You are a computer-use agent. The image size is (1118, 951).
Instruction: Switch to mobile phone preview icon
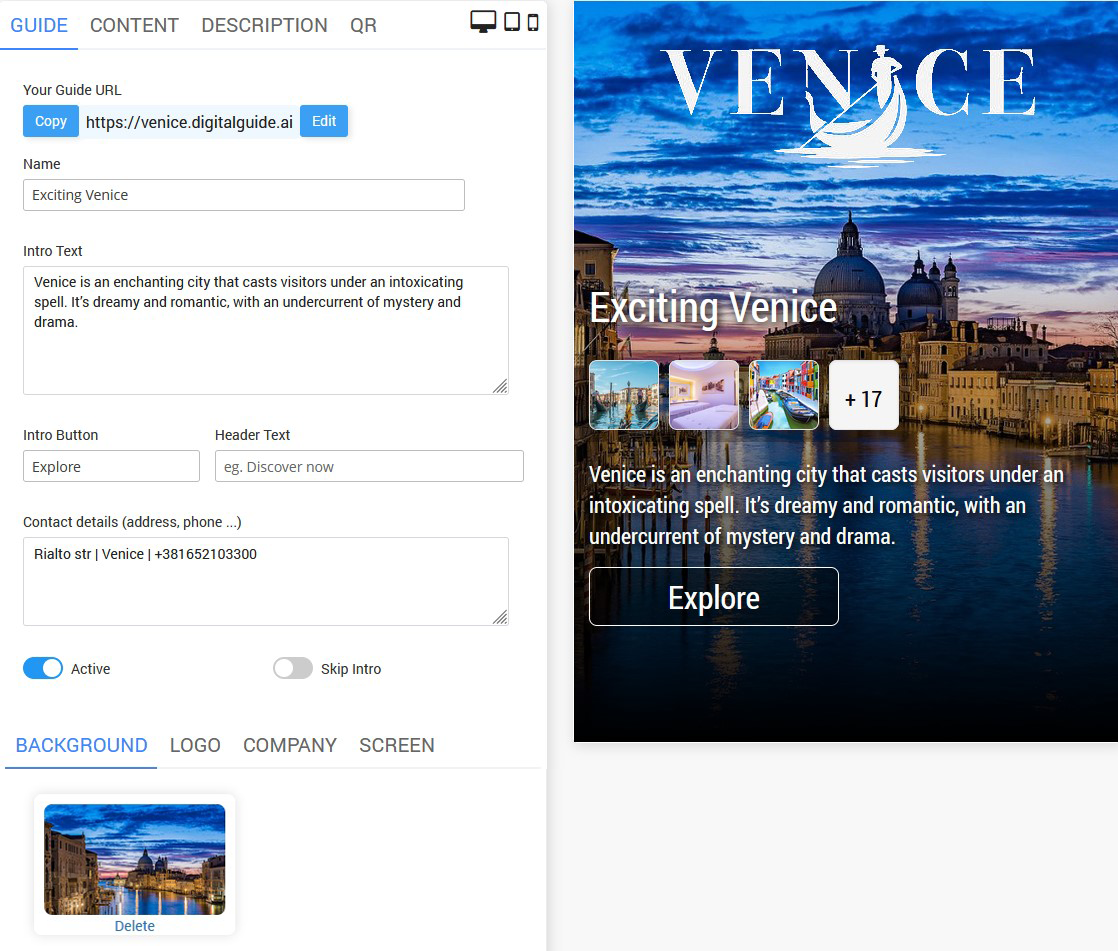533,22
